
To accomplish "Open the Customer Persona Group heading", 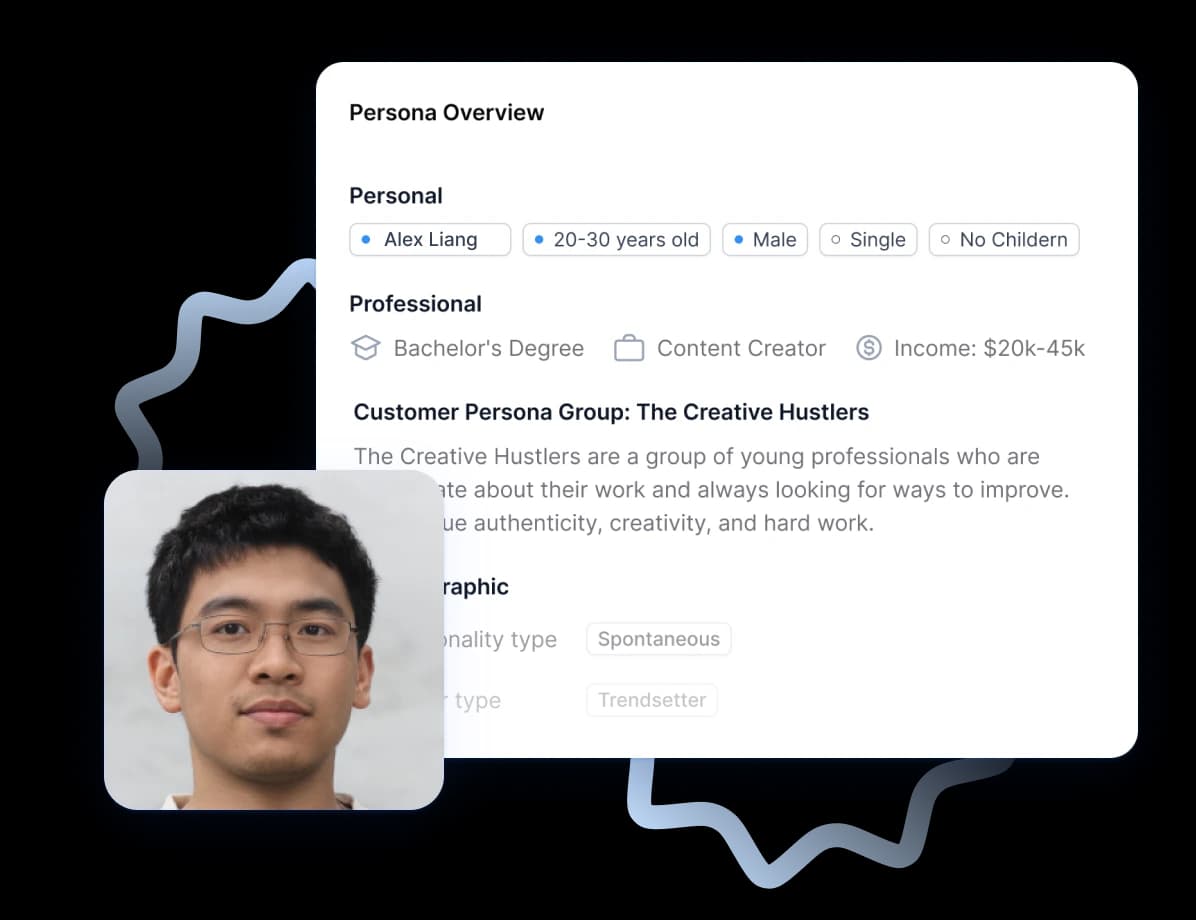I will [x=611, y=412].
